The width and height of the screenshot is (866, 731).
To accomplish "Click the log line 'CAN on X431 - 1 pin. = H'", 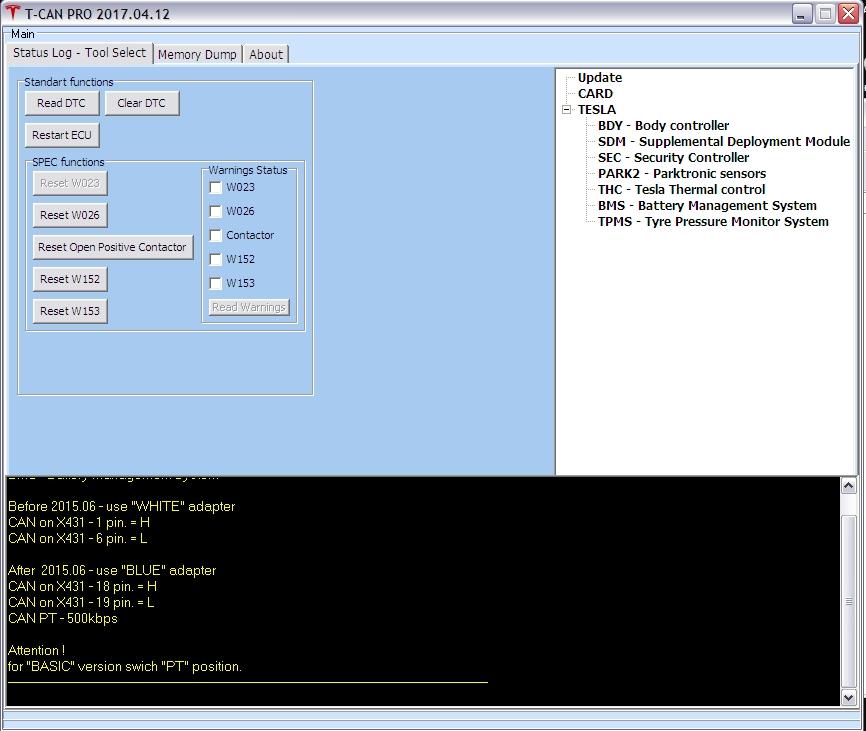I will tap(79, 523).
